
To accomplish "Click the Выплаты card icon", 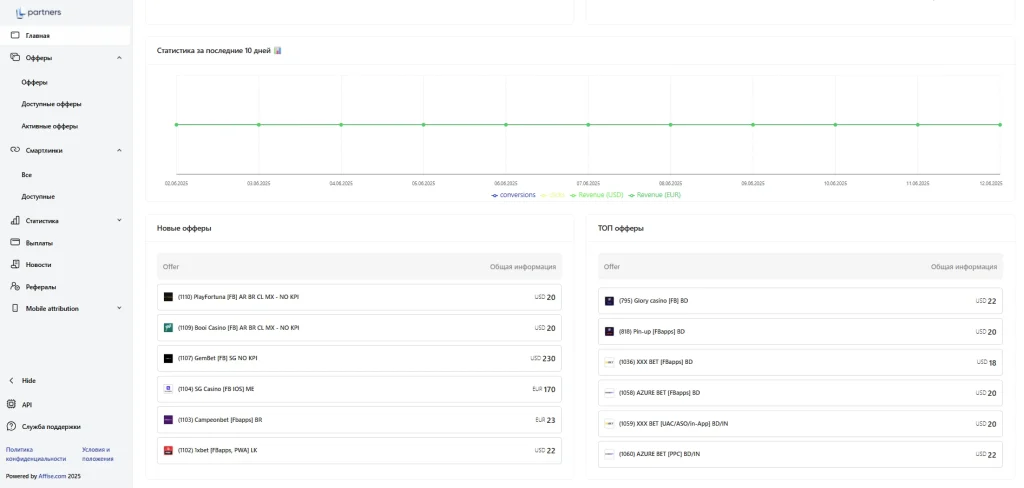I will (15, 242).
